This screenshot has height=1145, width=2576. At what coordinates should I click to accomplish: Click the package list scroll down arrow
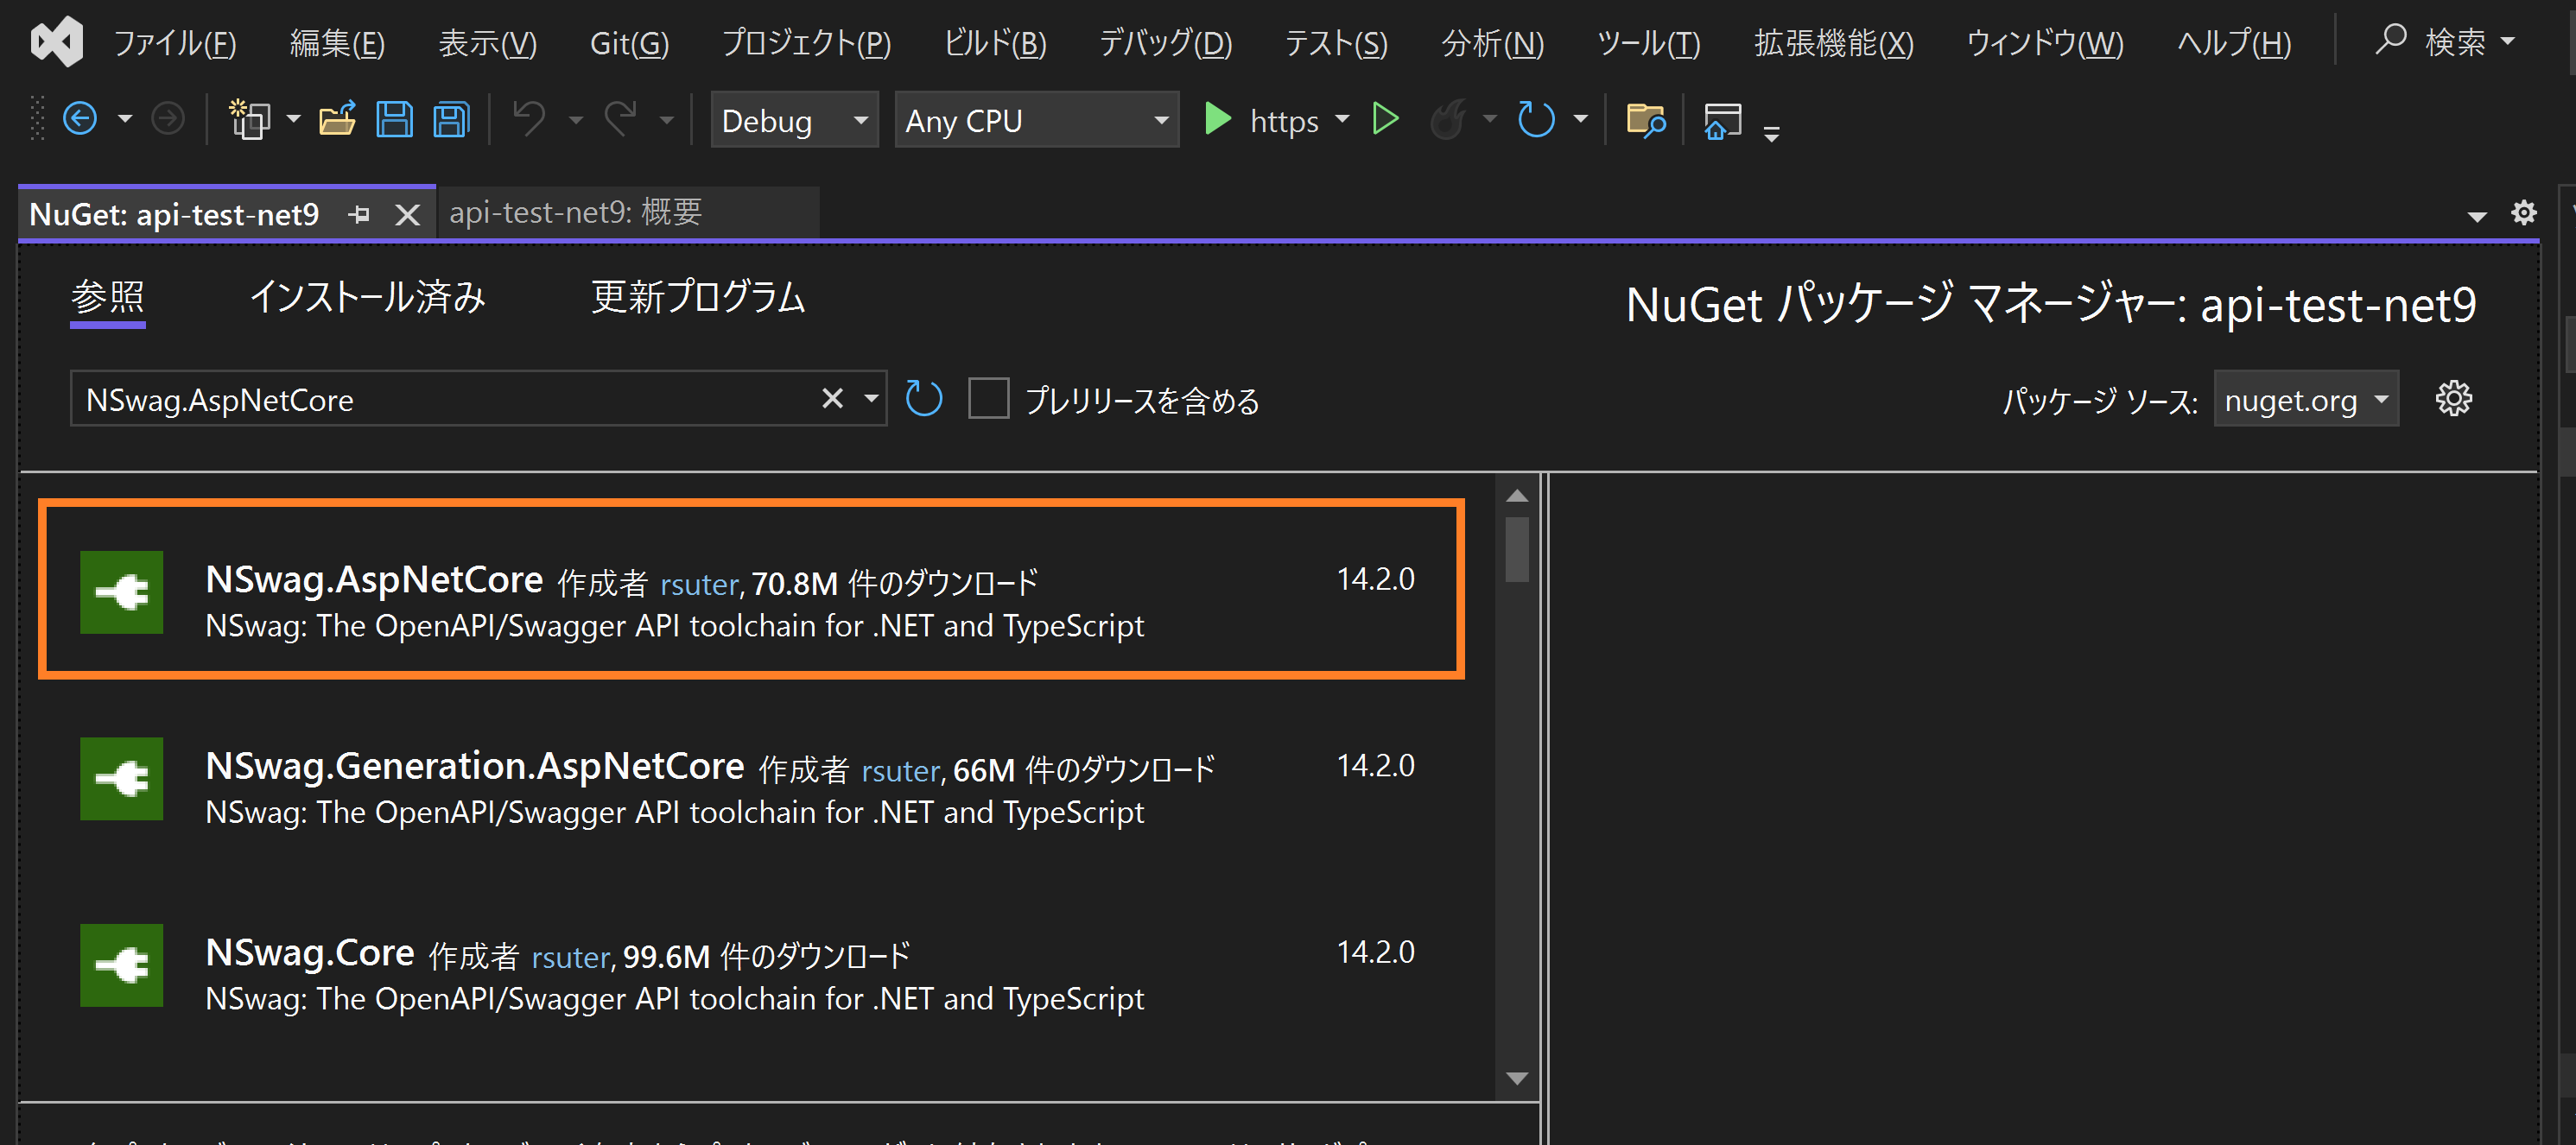pos(1517,1078)
